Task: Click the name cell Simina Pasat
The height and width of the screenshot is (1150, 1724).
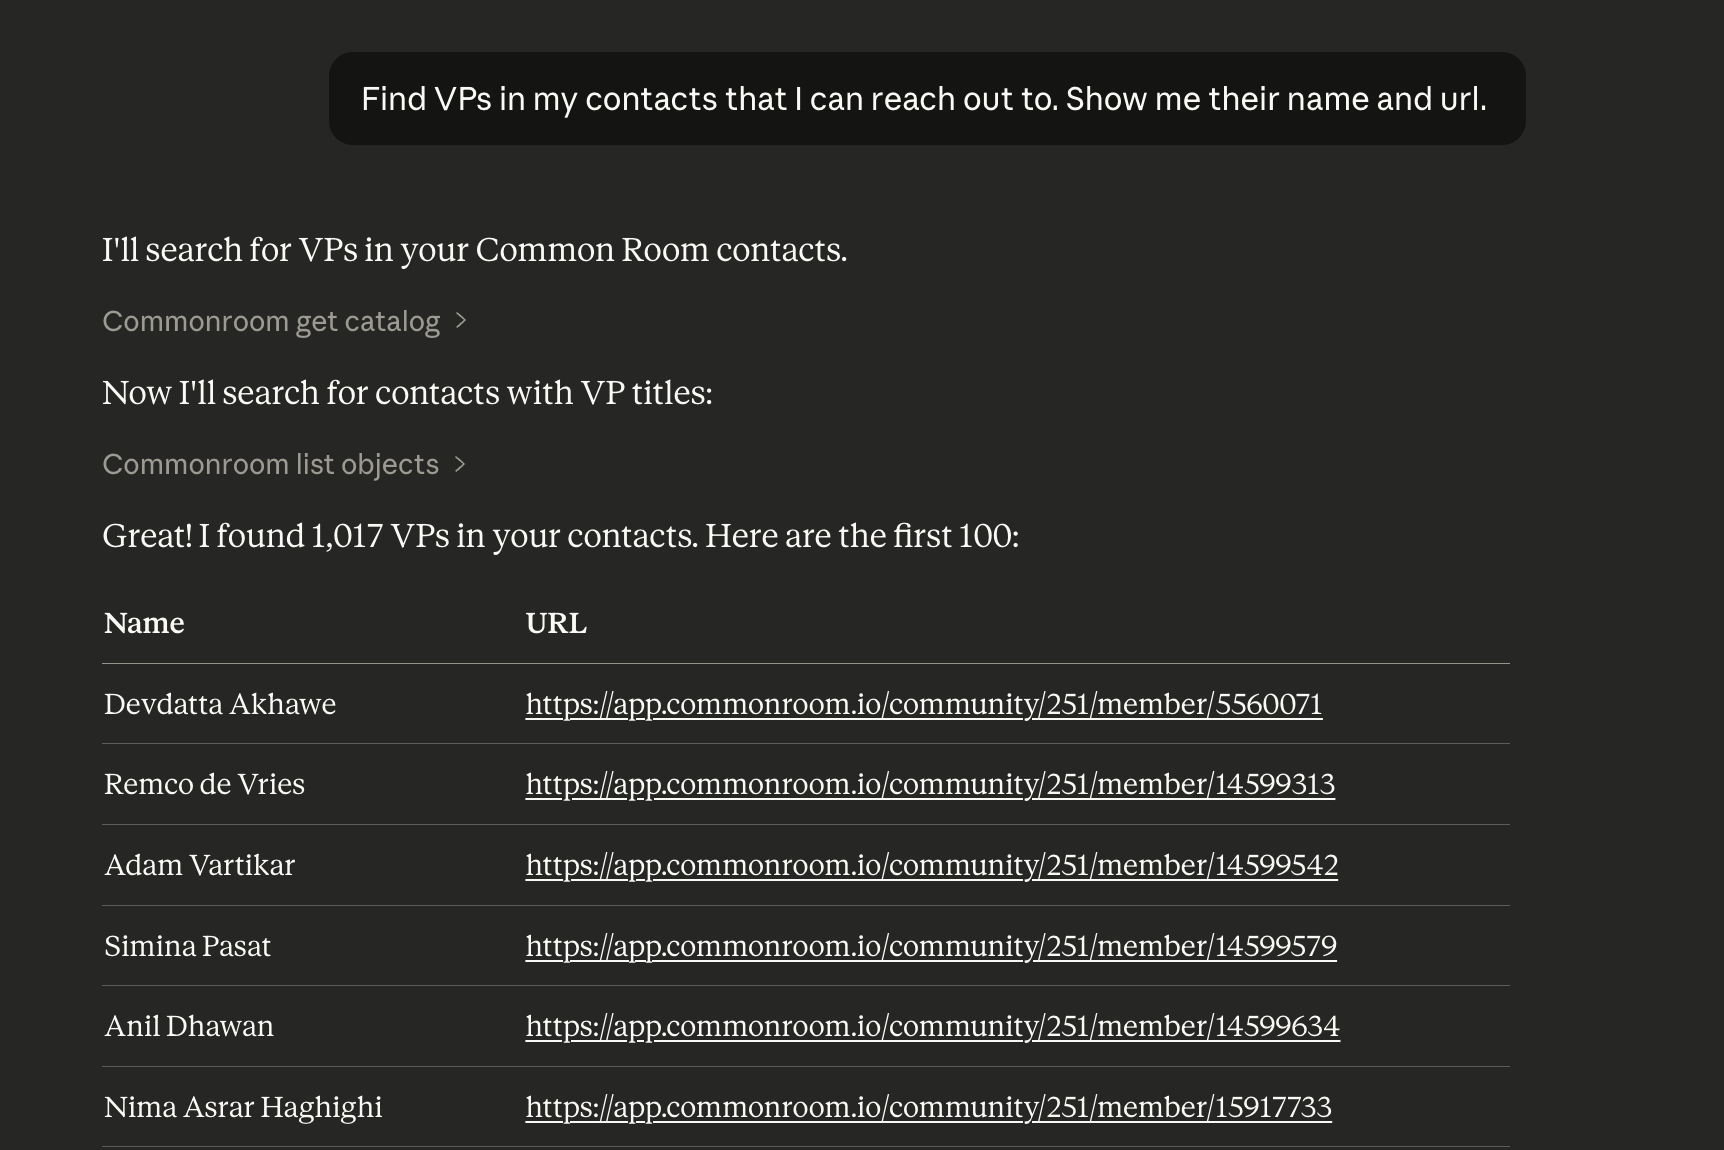Action: click(x=187, y=946)
